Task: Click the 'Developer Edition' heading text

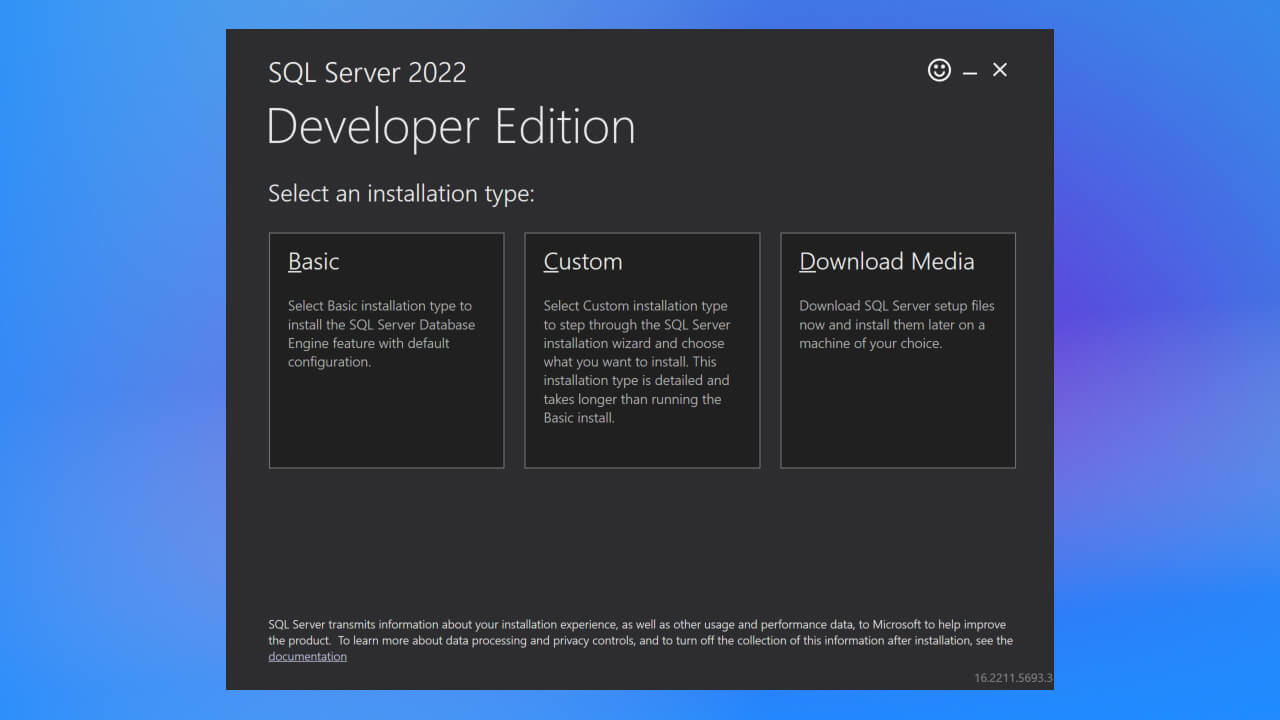Action: click(451, 127)
